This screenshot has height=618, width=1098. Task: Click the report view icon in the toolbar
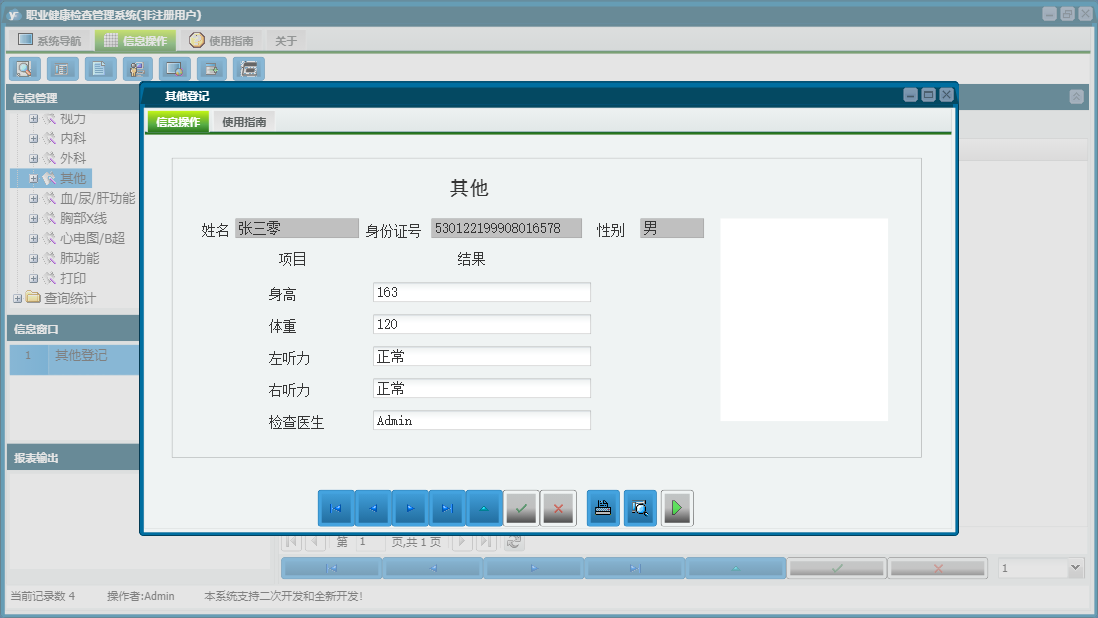pos(61,68)
